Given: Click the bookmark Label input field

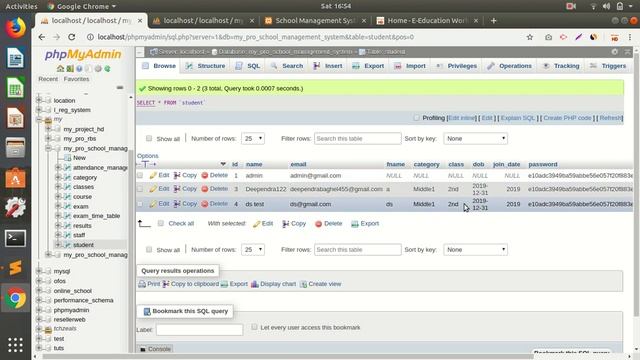Looking at the screenshot, I should (x=200, y=330).
